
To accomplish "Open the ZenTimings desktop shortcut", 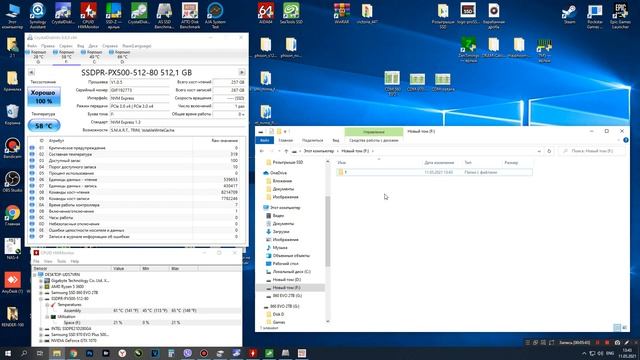I will 468,49.
